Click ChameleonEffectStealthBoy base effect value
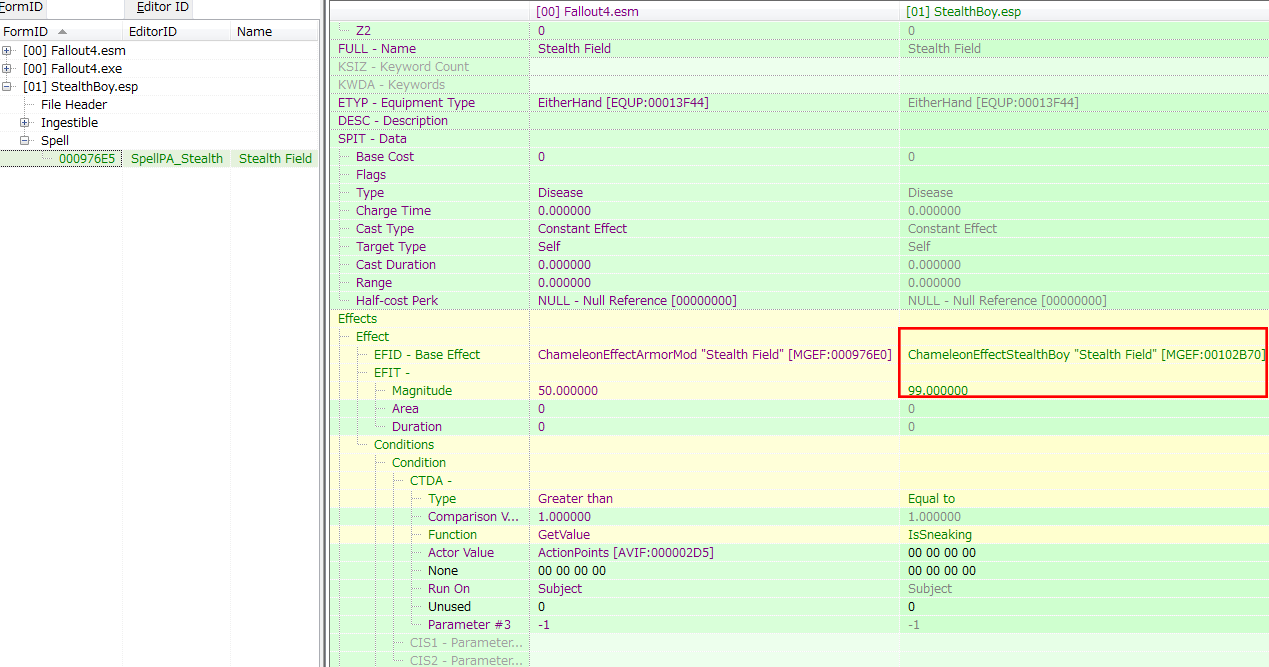This screenshot has width=1269, height=667. point(1087,354)
